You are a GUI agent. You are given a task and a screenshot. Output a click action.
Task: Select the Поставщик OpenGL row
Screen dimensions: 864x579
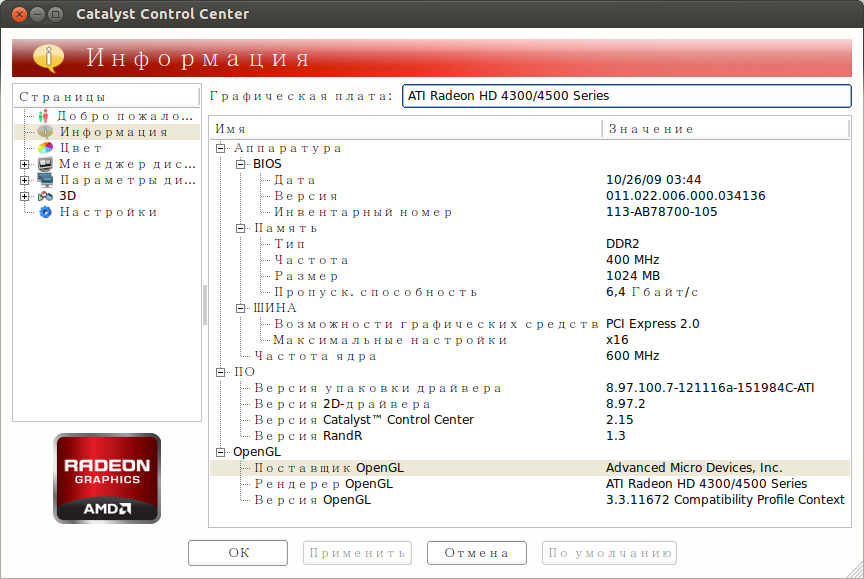point(530,468)
